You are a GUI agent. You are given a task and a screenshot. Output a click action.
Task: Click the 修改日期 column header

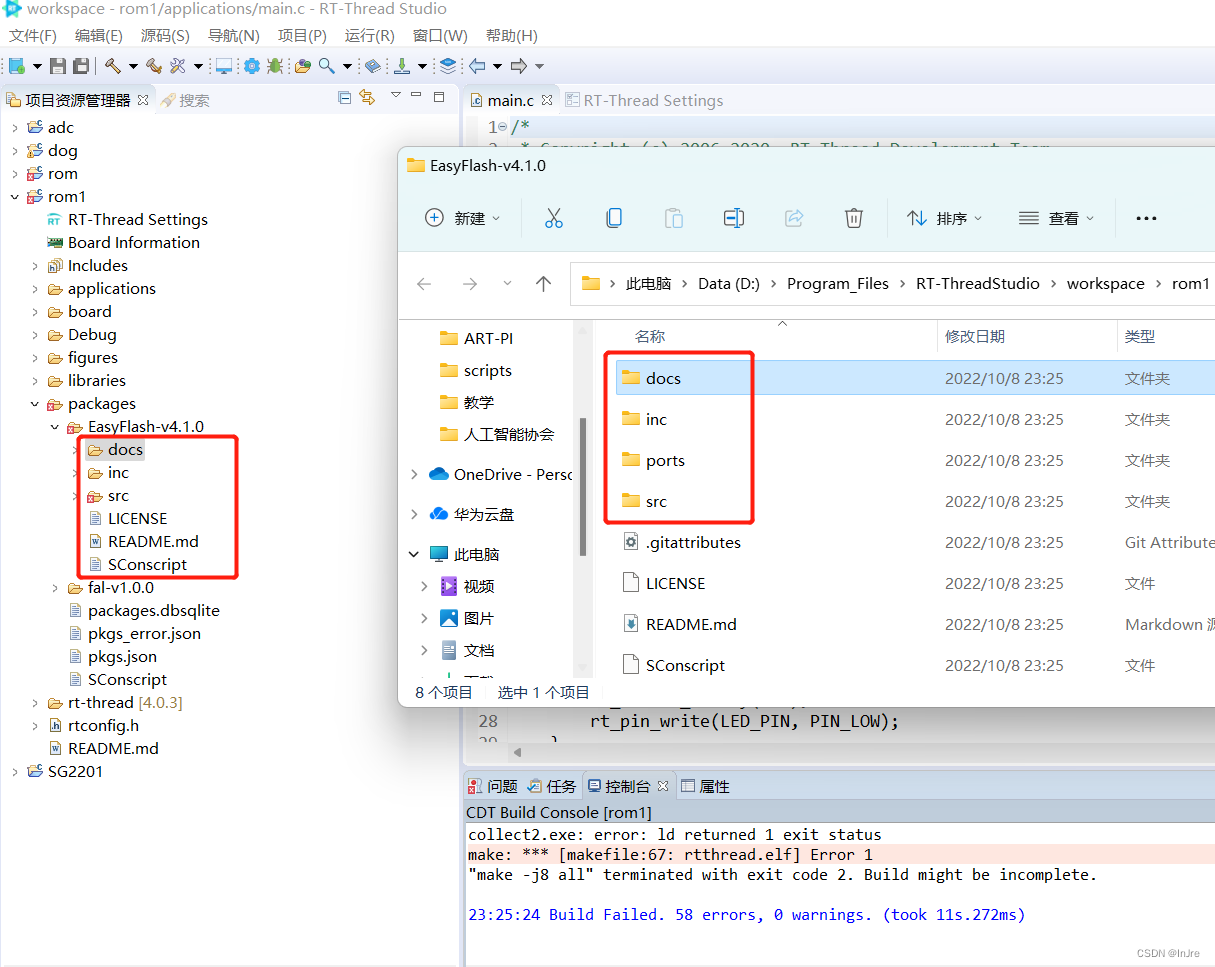pos(975,337)
